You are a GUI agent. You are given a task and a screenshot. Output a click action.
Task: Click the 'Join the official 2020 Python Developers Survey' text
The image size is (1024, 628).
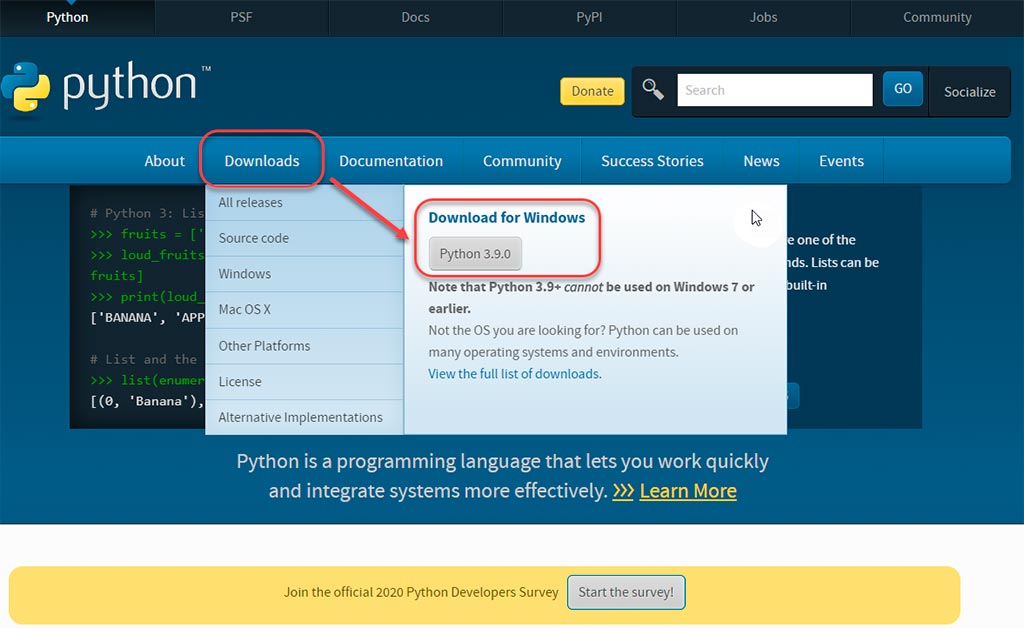(421, 592)
